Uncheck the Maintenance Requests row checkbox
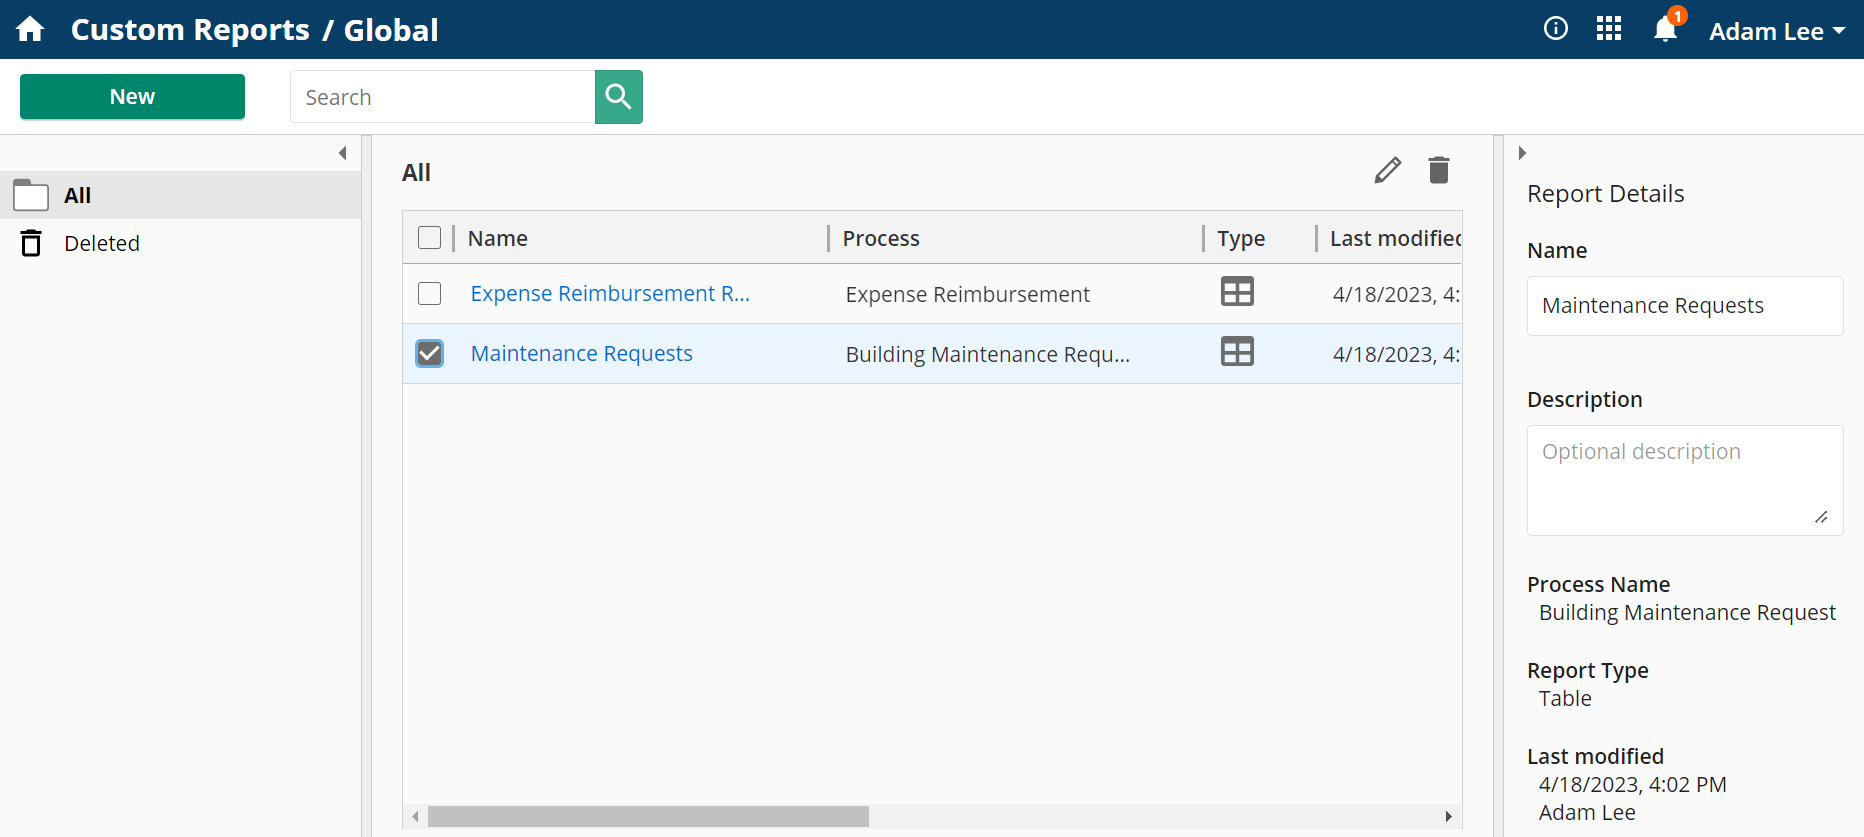The height and width of the screenshot is (837, 1864). point(429,353)
